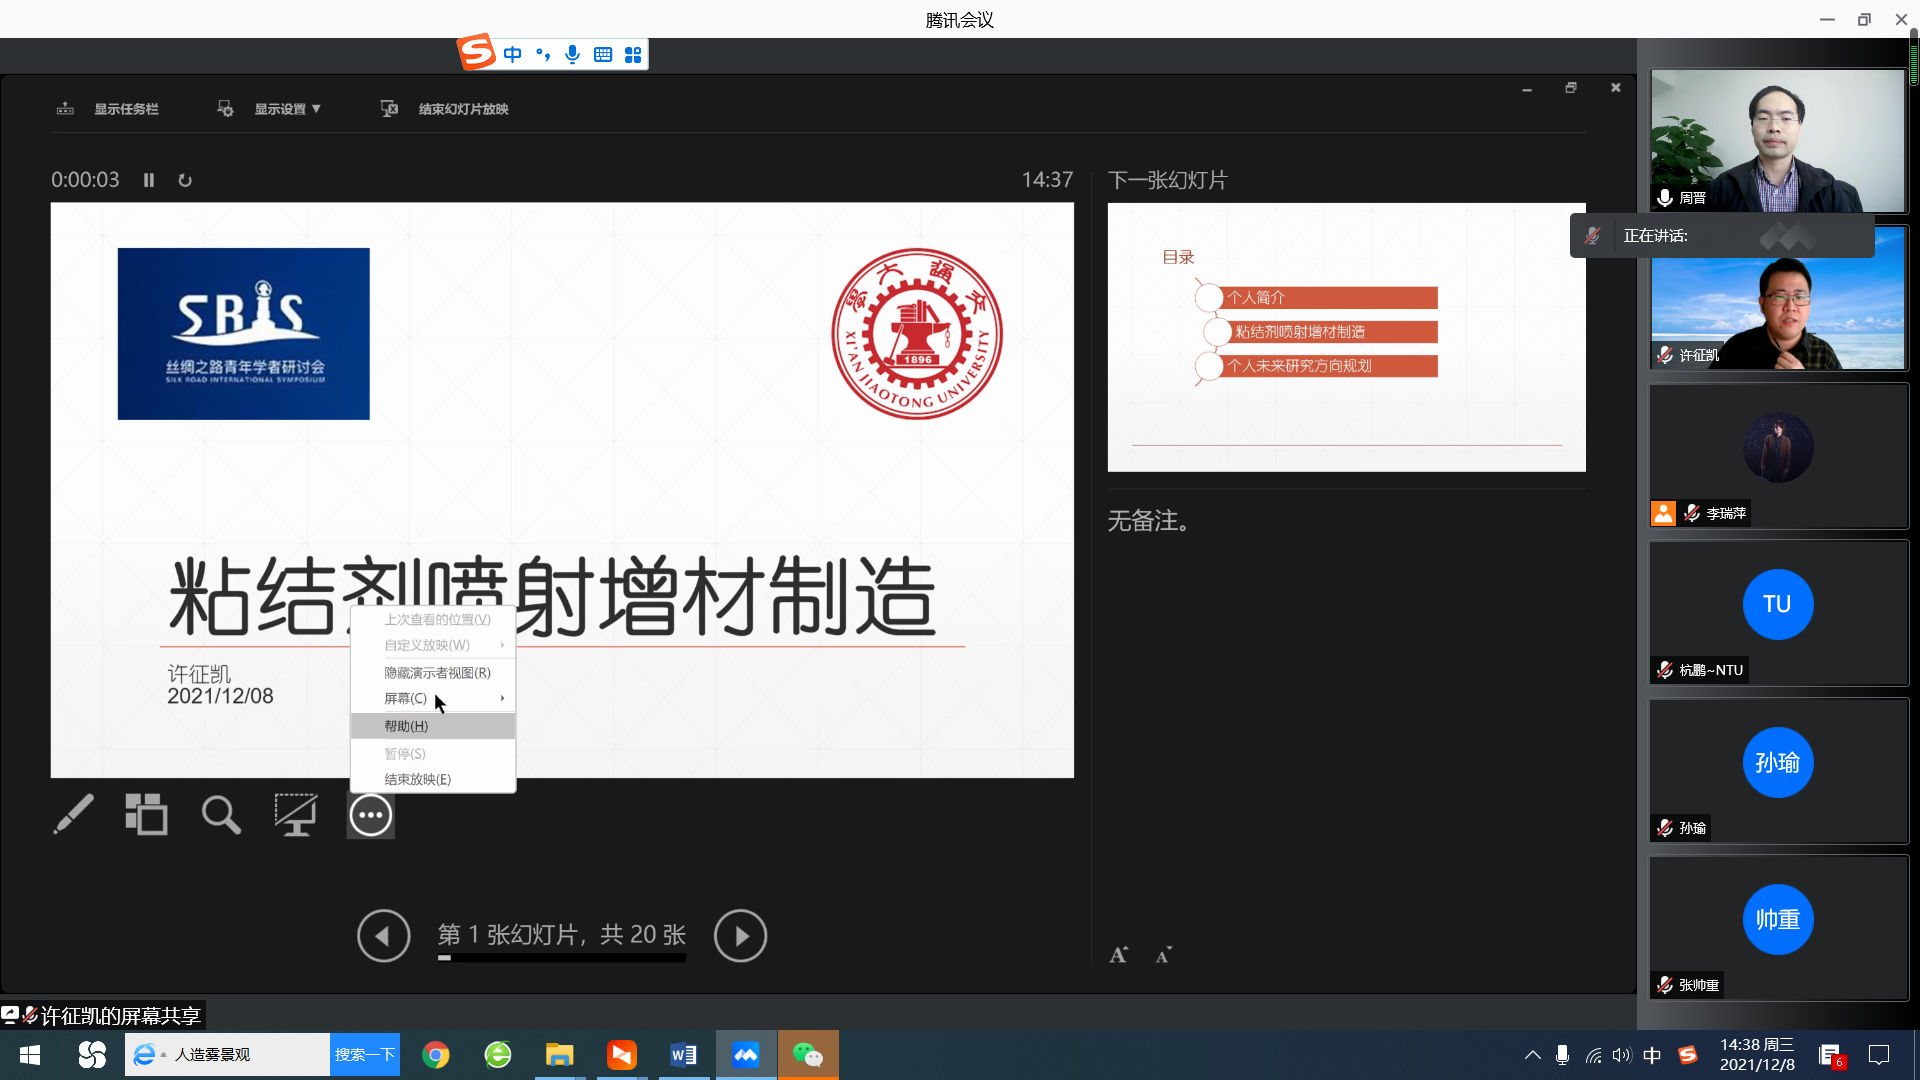This screenshot has width=1920, height=1080.
Task: Click the slide progress bar
Action: 562,958
